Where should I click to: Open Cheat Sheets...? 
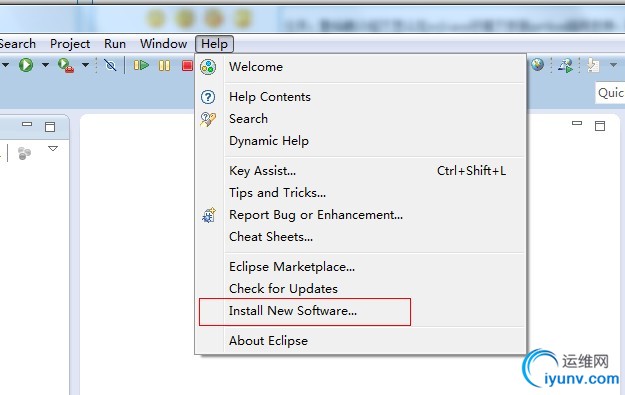coord(361,237)
